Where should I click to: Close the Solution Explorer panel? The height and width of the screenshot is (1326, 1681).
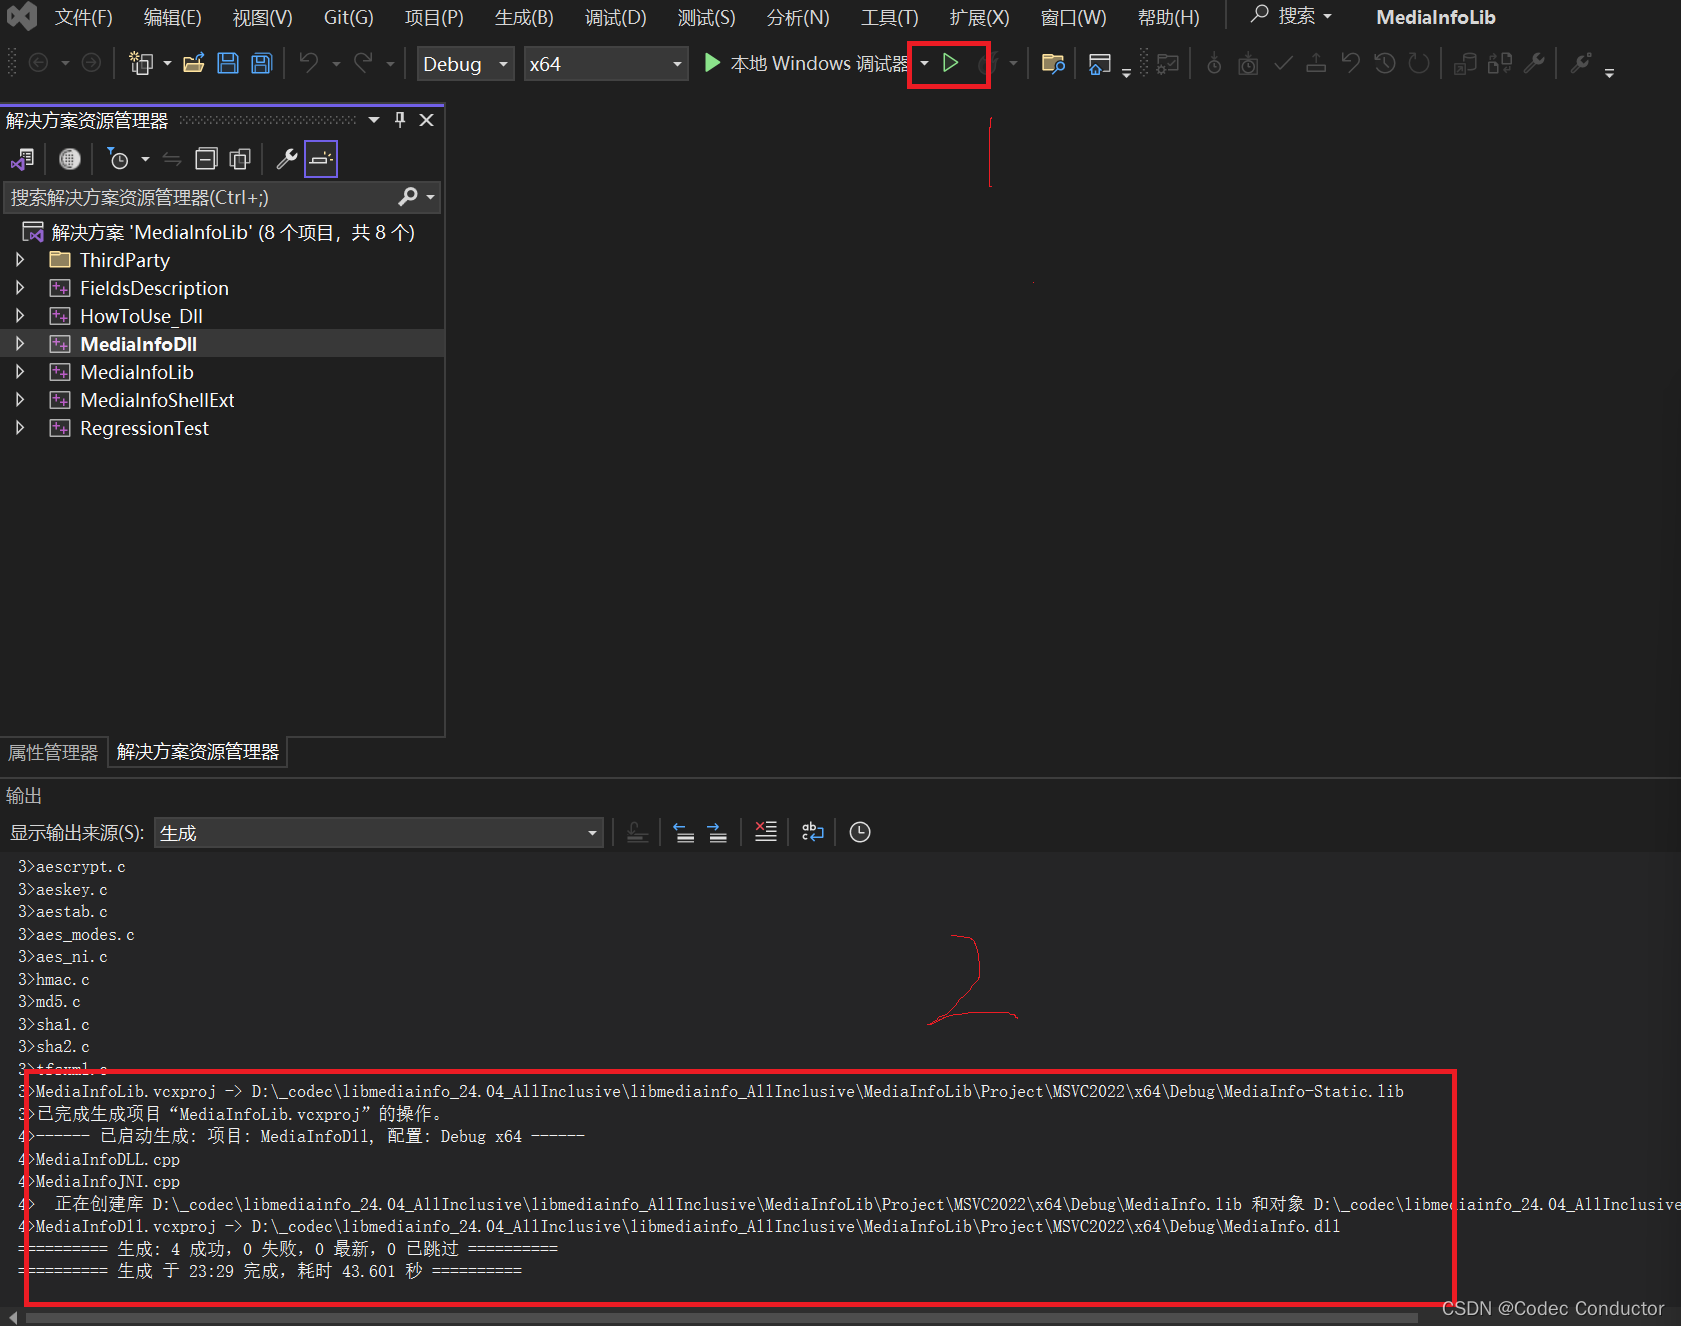426,120
